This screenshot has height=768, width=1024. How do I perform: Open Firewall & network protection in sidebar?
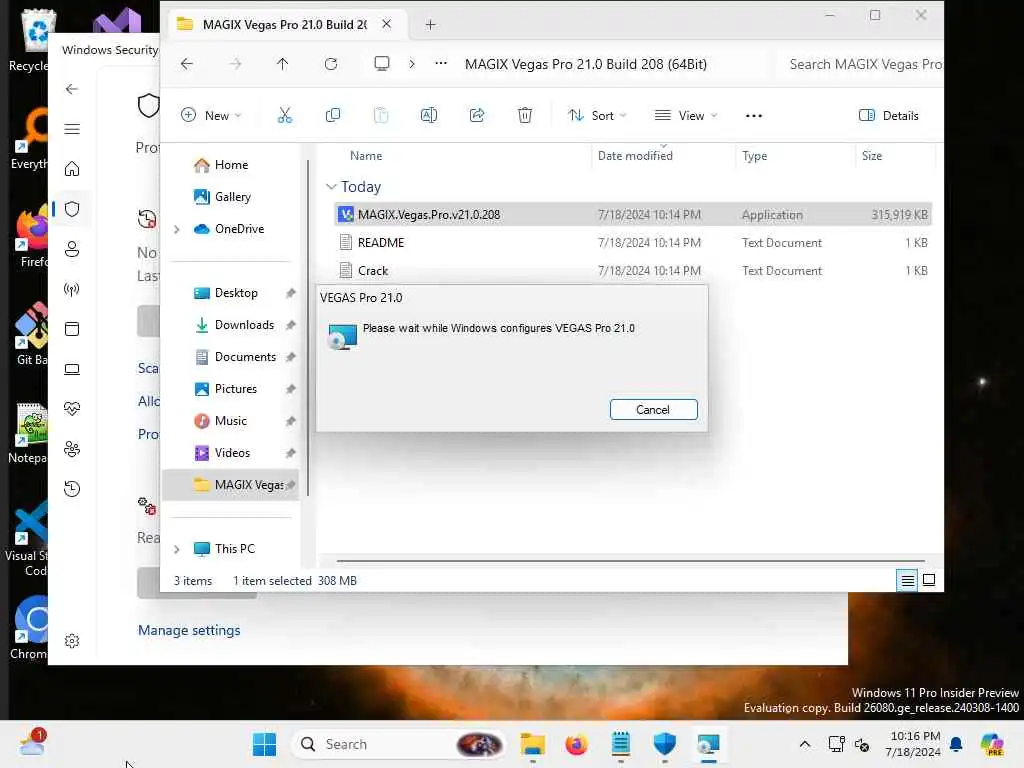[72, 289]
